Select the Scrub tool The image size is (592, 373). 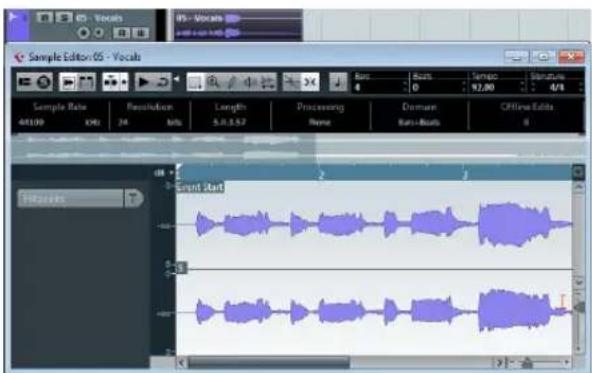point(267,82)
